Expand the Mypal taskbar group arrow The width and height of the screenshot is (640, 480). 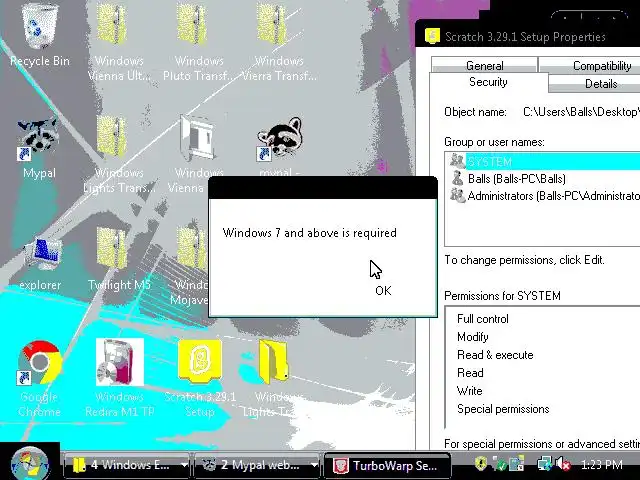tap(314, 464)
